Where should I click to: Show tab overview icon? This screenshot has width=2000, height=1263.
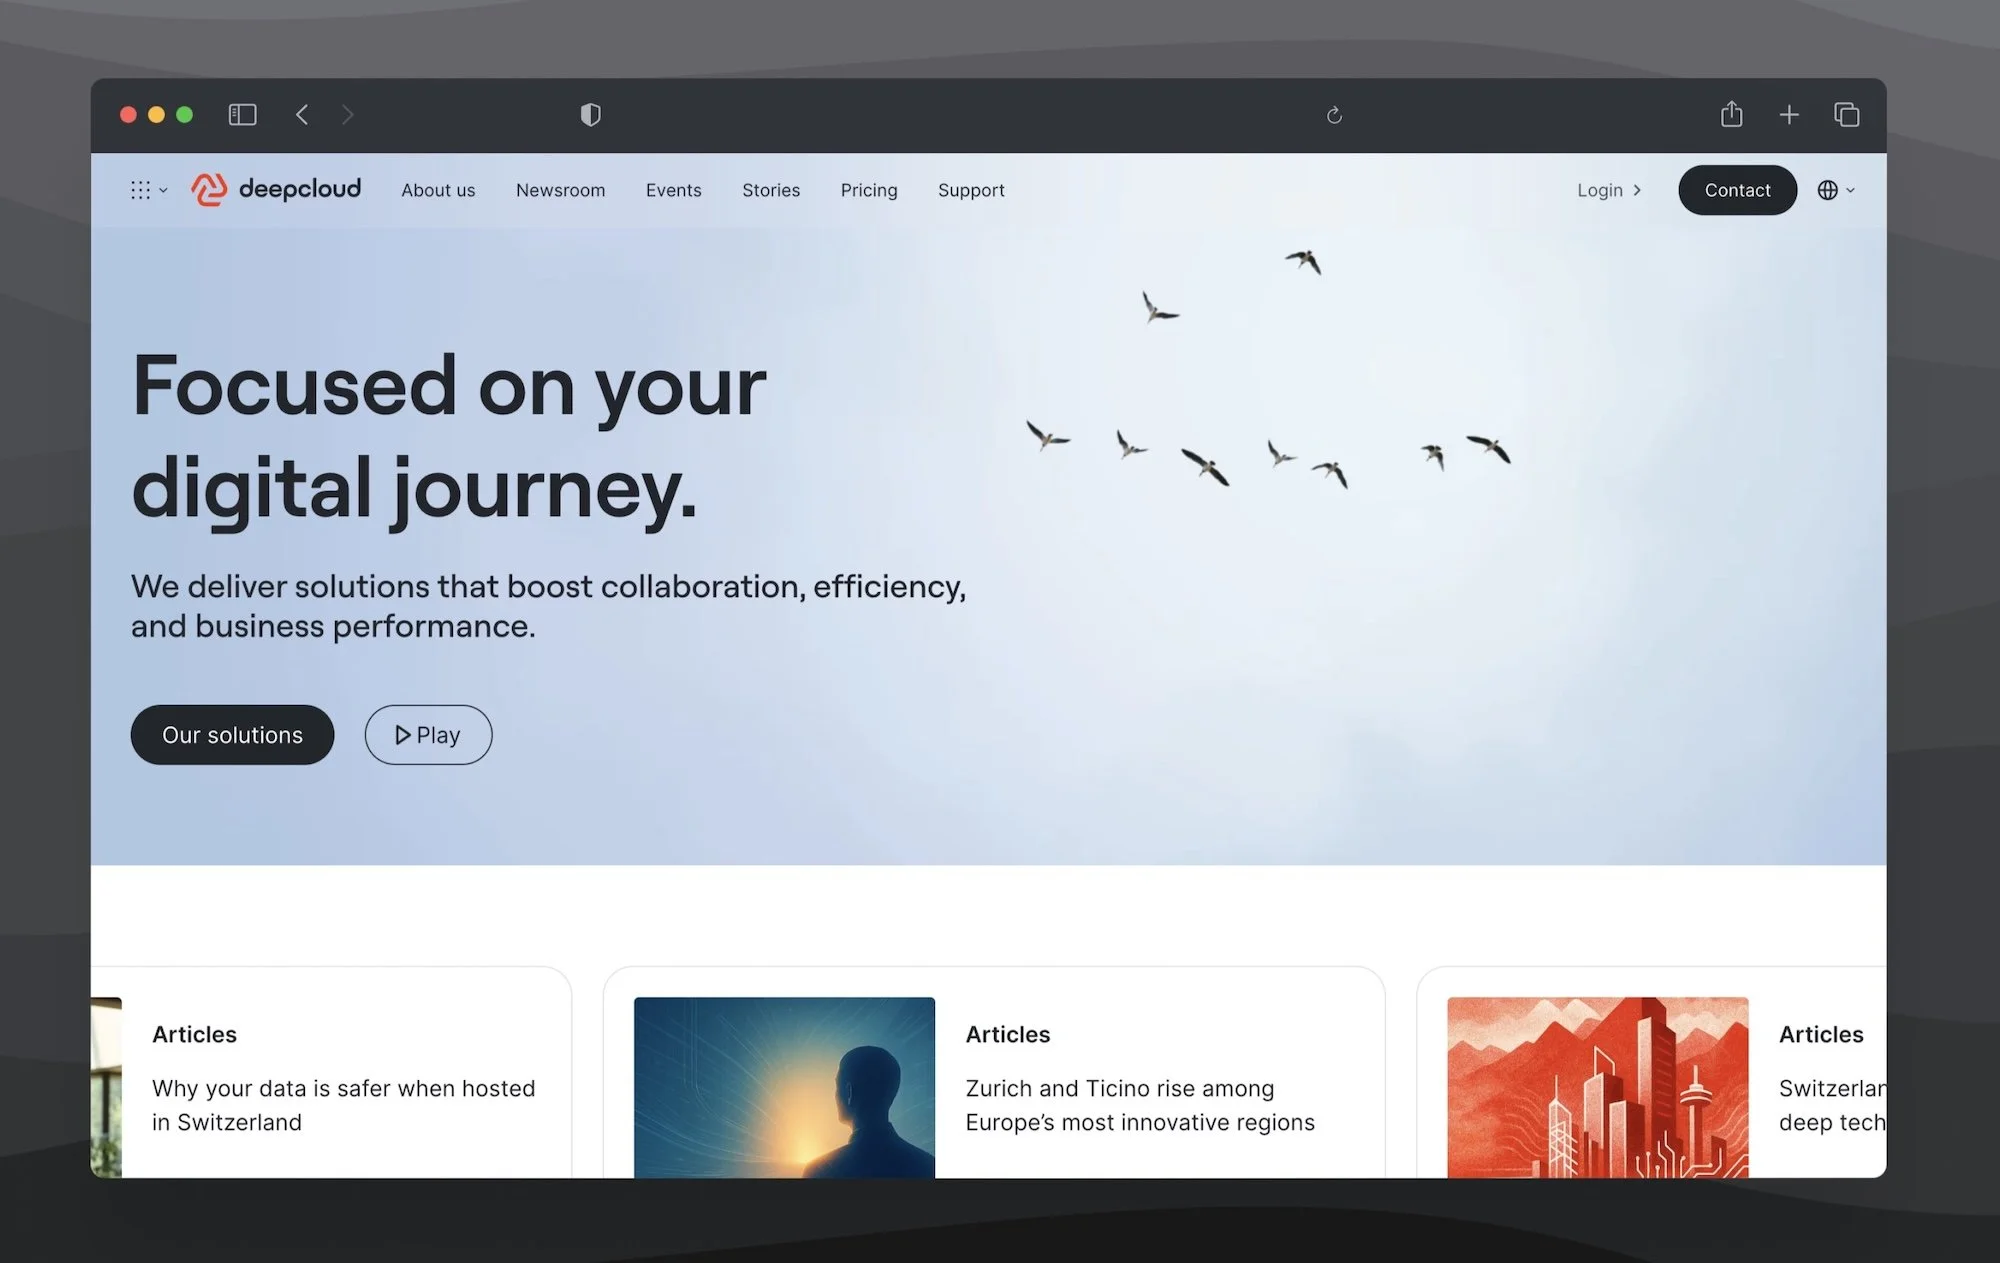tap(1846, 115)
